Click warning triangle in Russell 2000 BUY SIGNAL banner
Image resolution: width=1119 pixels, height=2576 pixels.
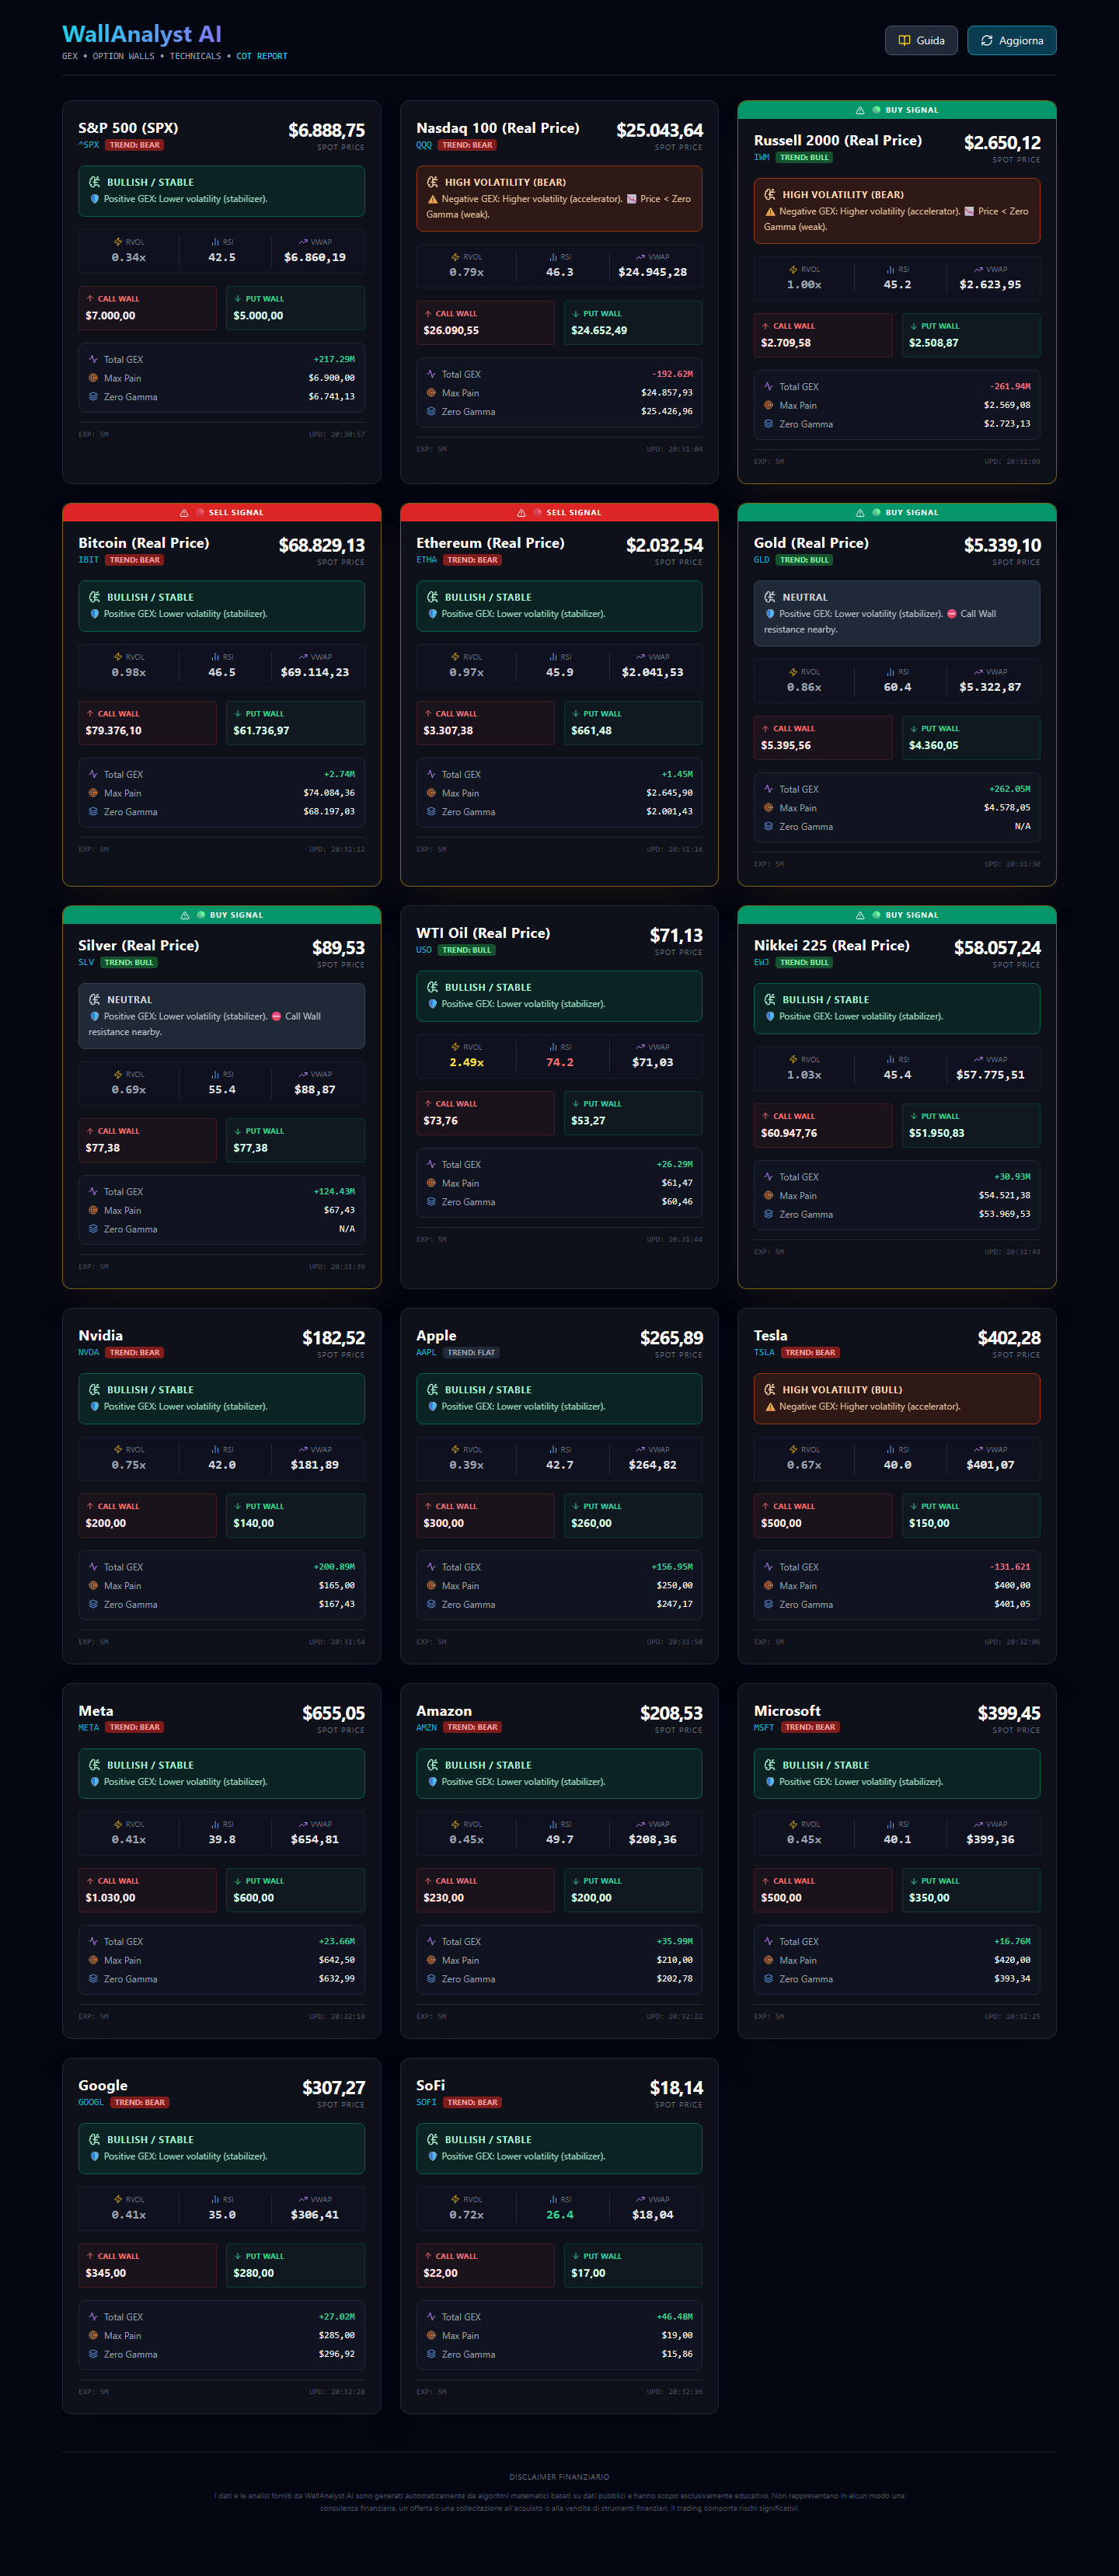[860, 110]
